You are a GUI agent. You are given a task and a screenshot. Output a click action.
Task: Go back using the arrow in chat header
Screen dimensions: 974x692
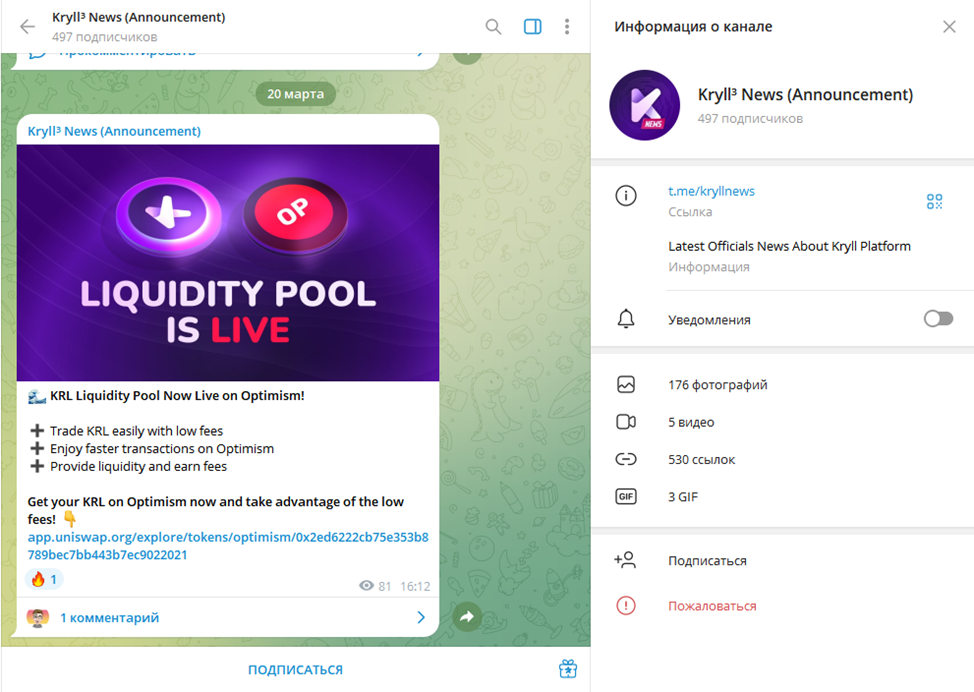click(x=27, y=26)
